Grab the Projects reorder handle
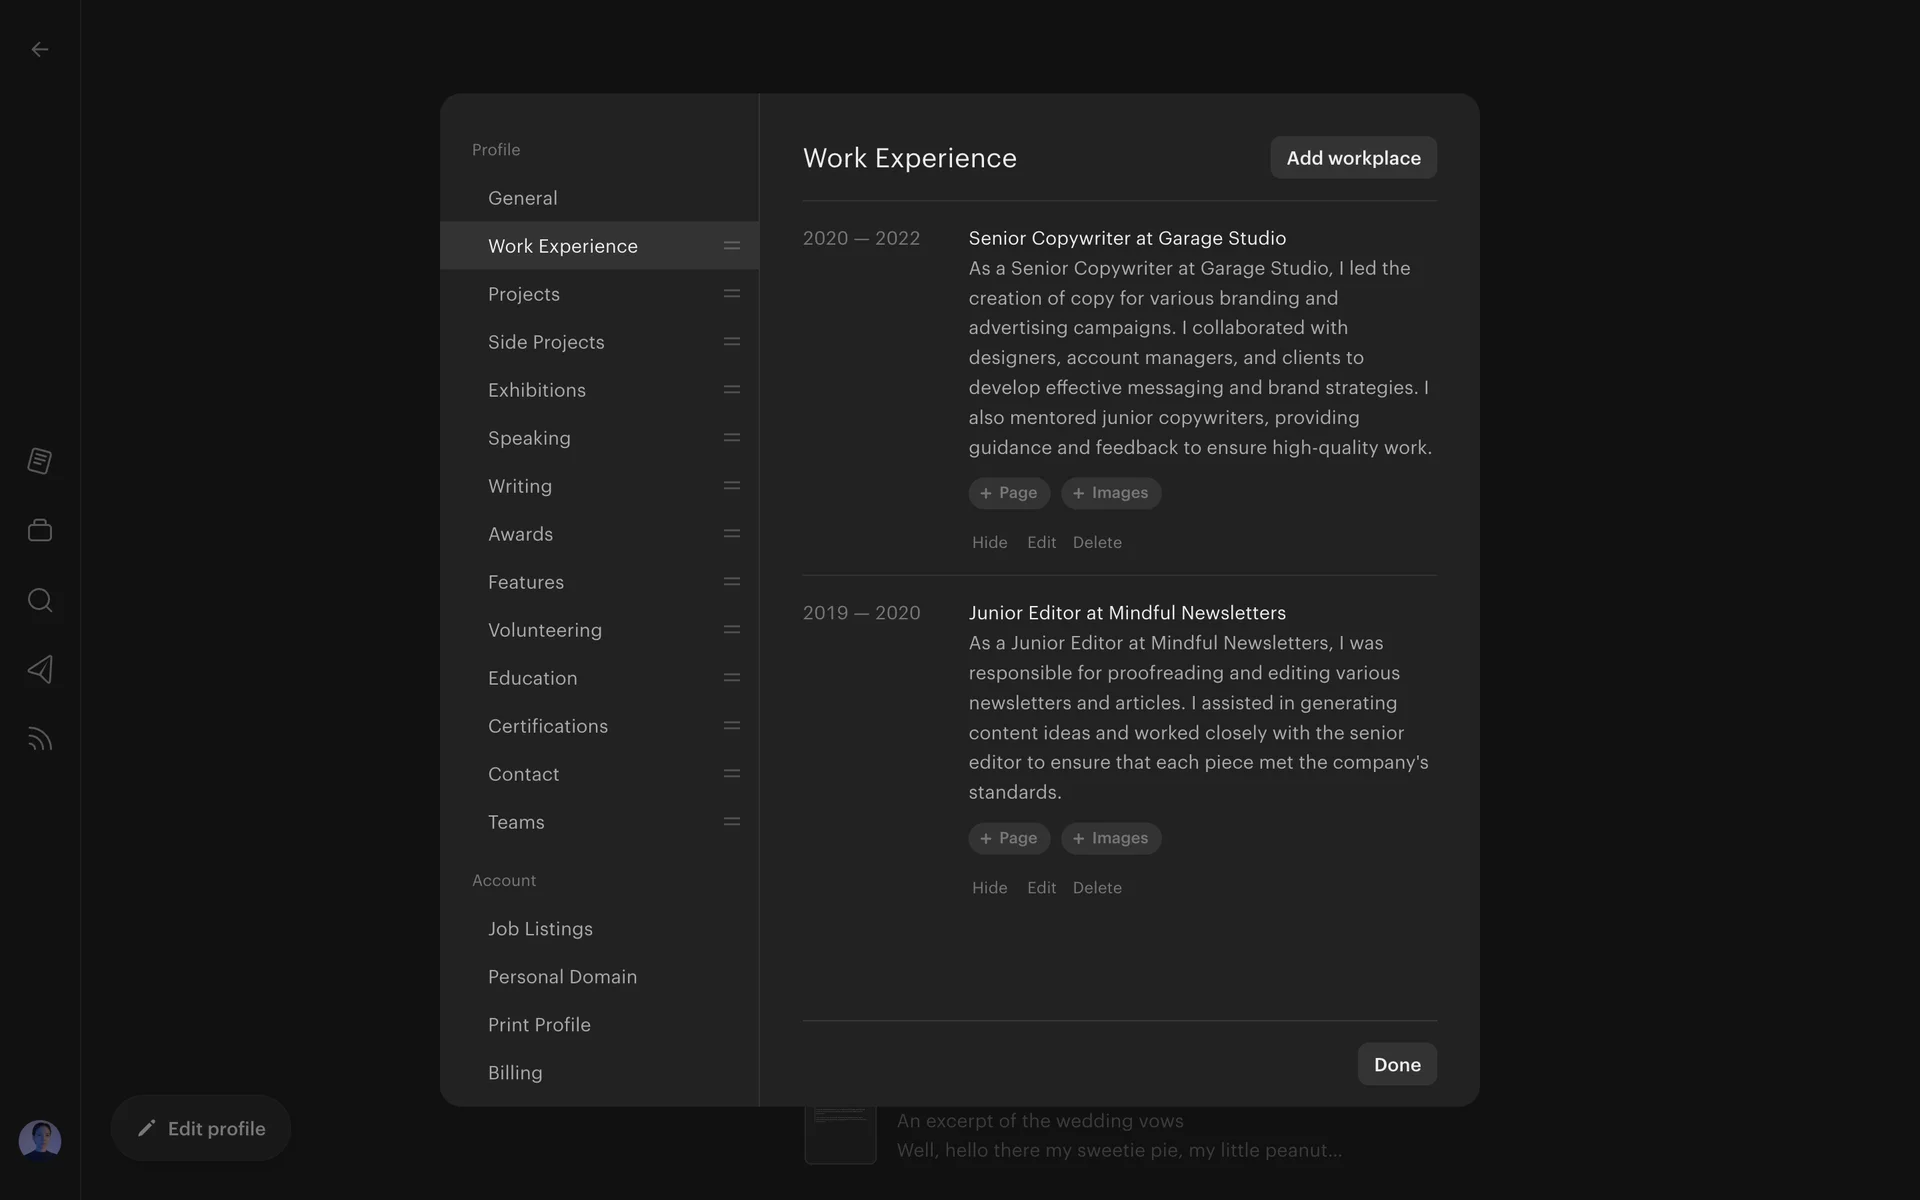 (x=731, y=294)
